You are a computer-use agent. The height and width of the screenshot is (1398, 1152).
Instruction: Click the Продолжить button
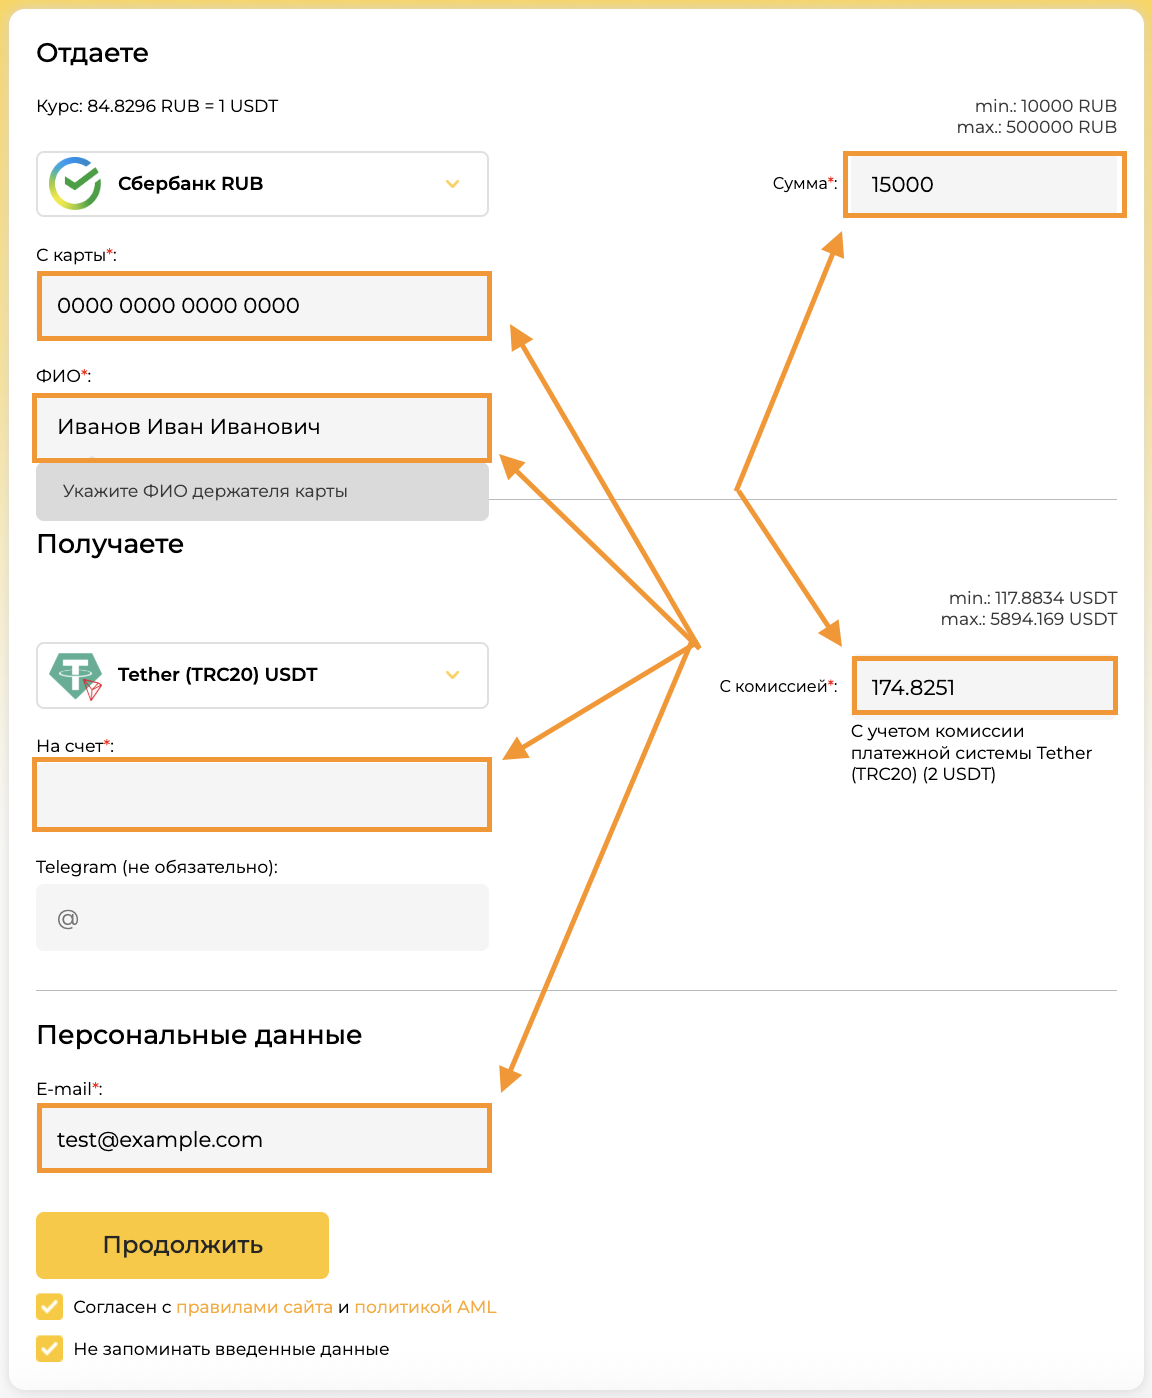pyautogui.click(x=182, y=1245)
